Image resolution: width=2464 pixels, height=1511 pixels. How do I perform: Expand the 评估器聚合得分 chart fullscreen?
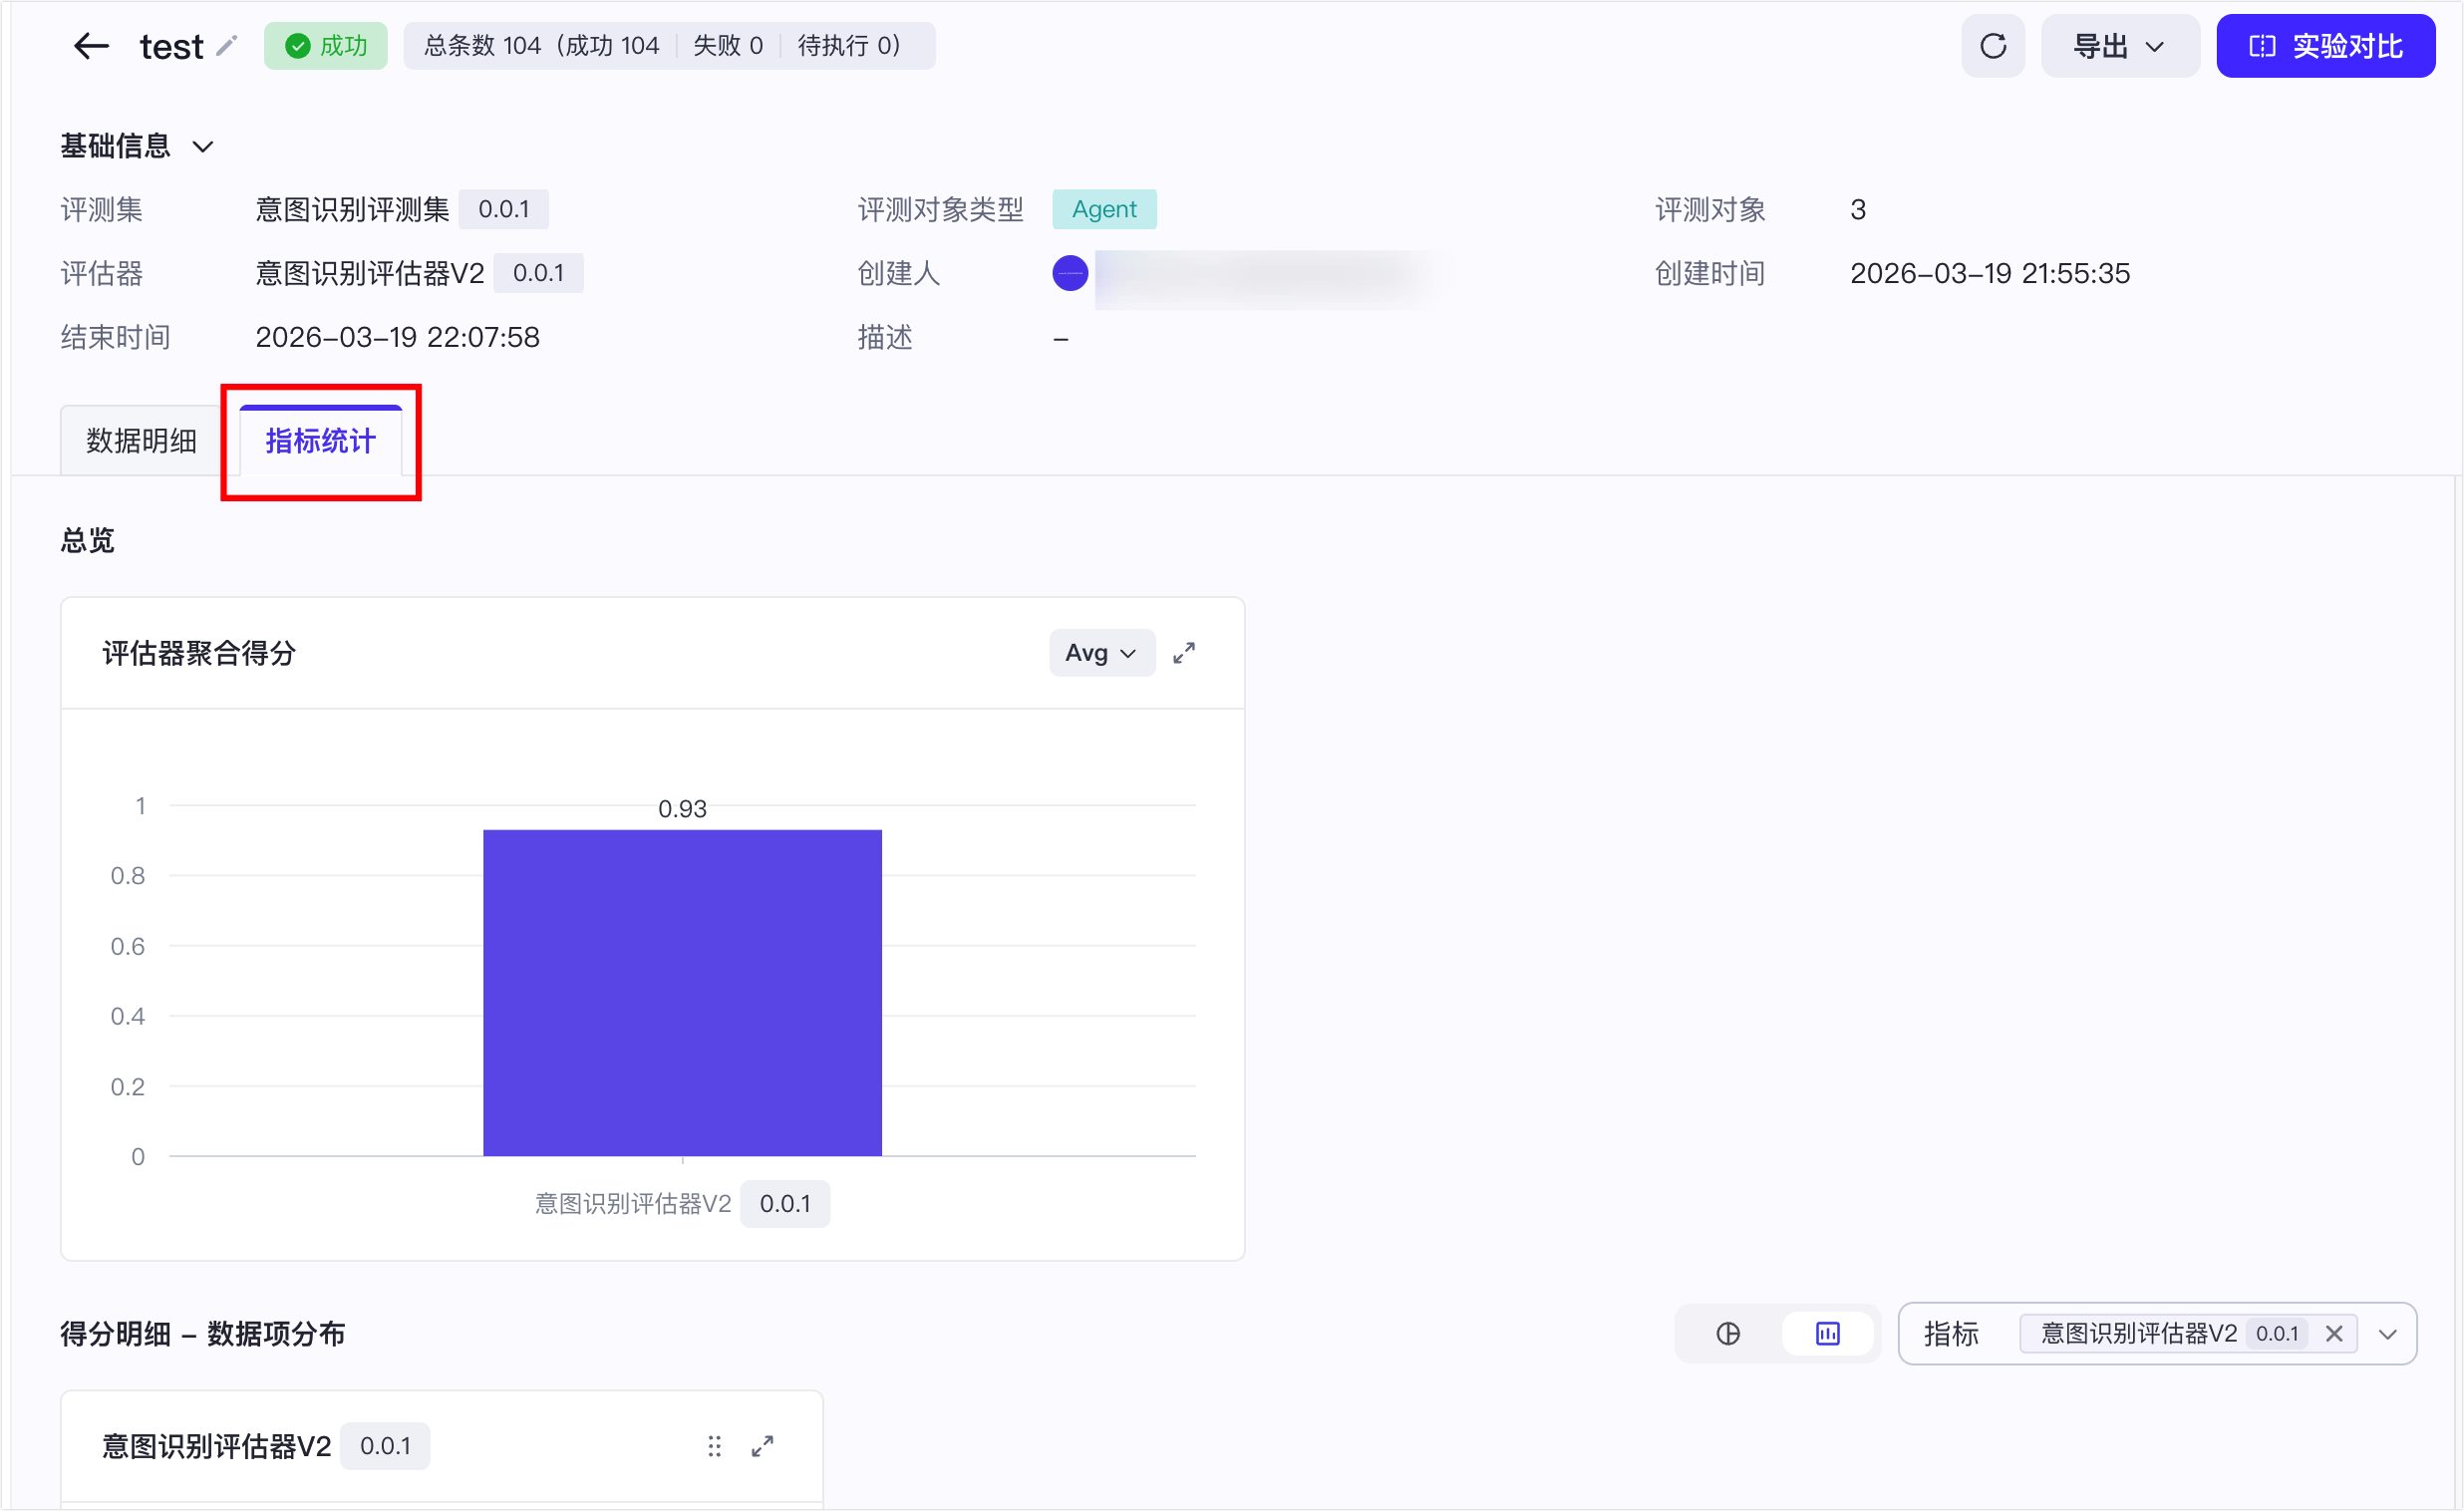pos(1184,653)
